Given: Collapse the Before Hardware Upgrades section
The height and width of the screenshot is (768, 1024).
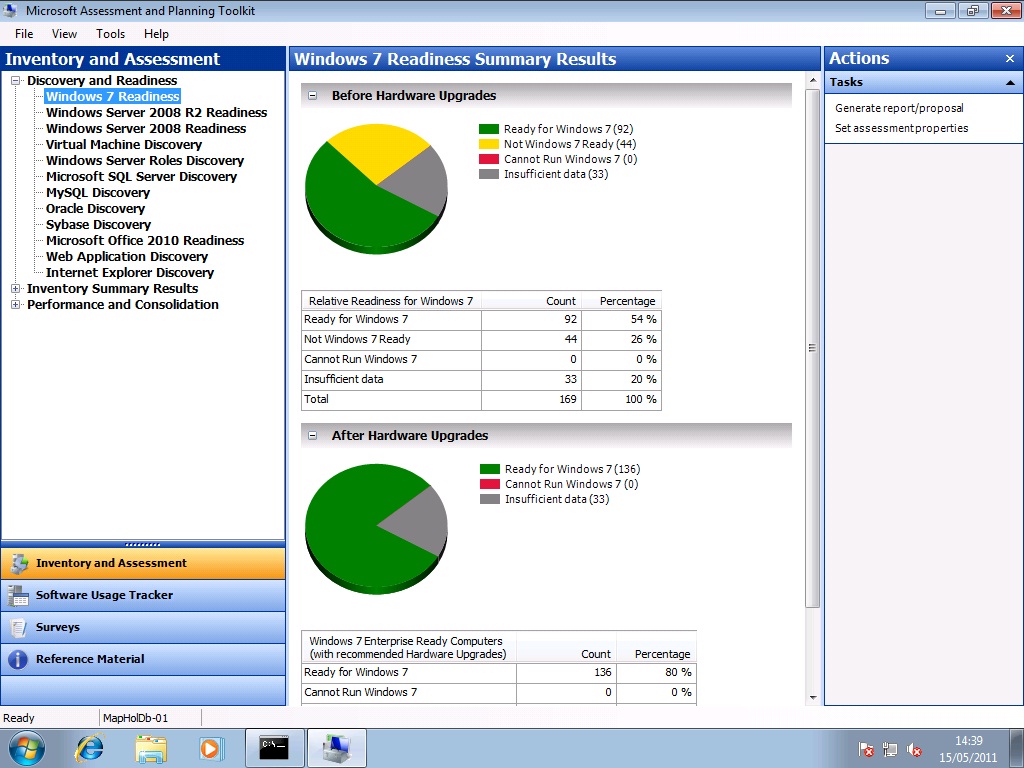Looking at the screenshot, I should 313,95.
